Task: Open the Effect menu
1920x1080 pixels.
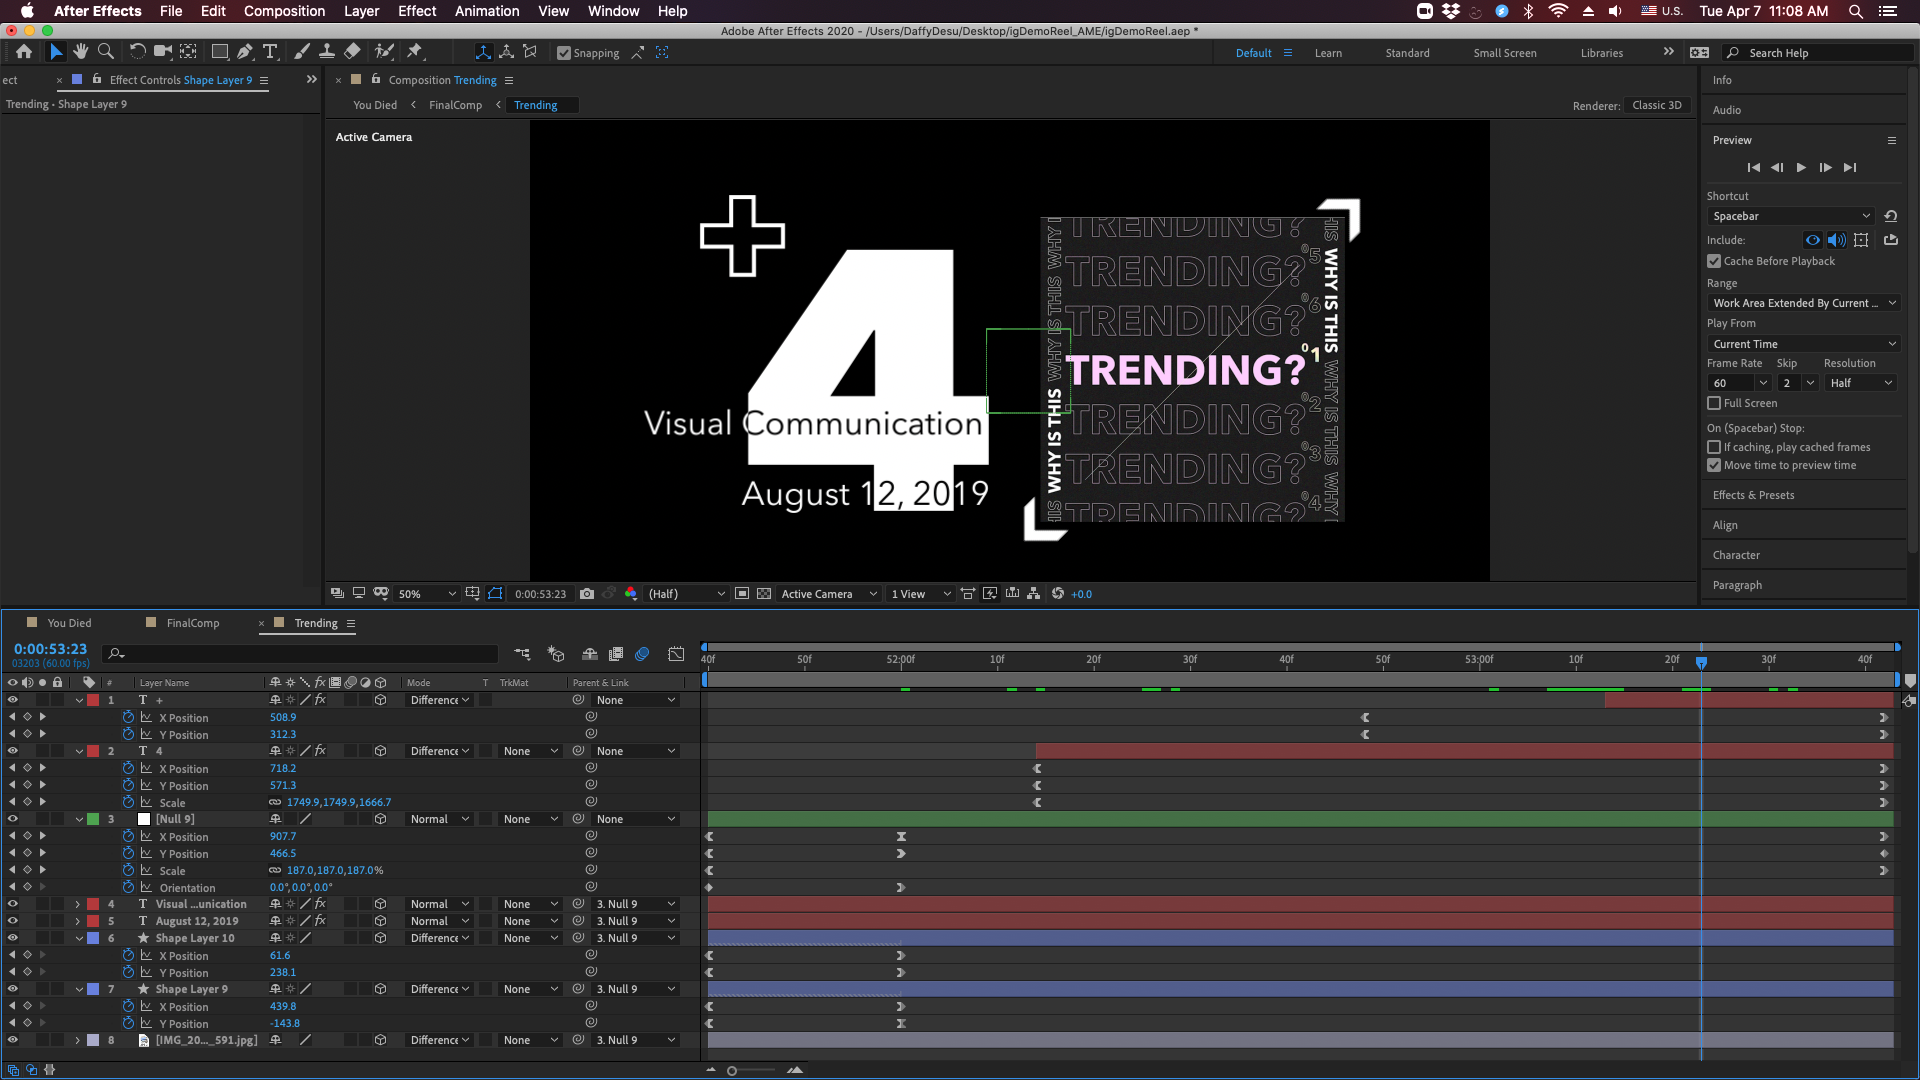Action: (417, 11)
